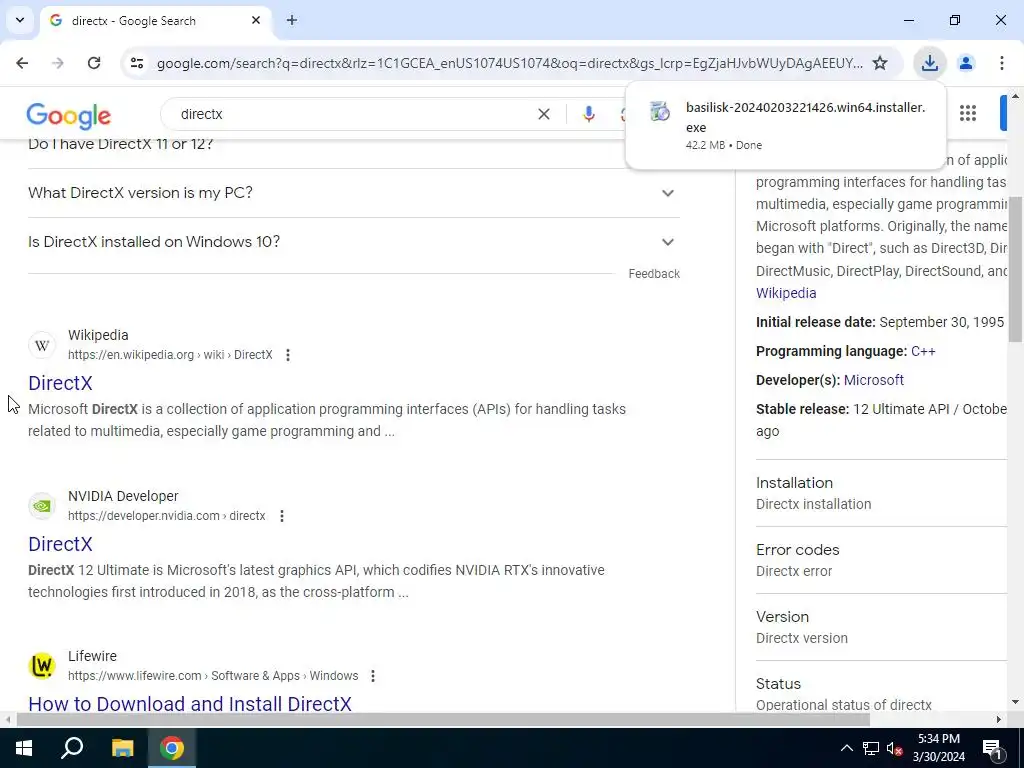The width and height of the screenshot is (1024, 768).
Task: Open site information icon in address bar
Action: tap(136, 63)
